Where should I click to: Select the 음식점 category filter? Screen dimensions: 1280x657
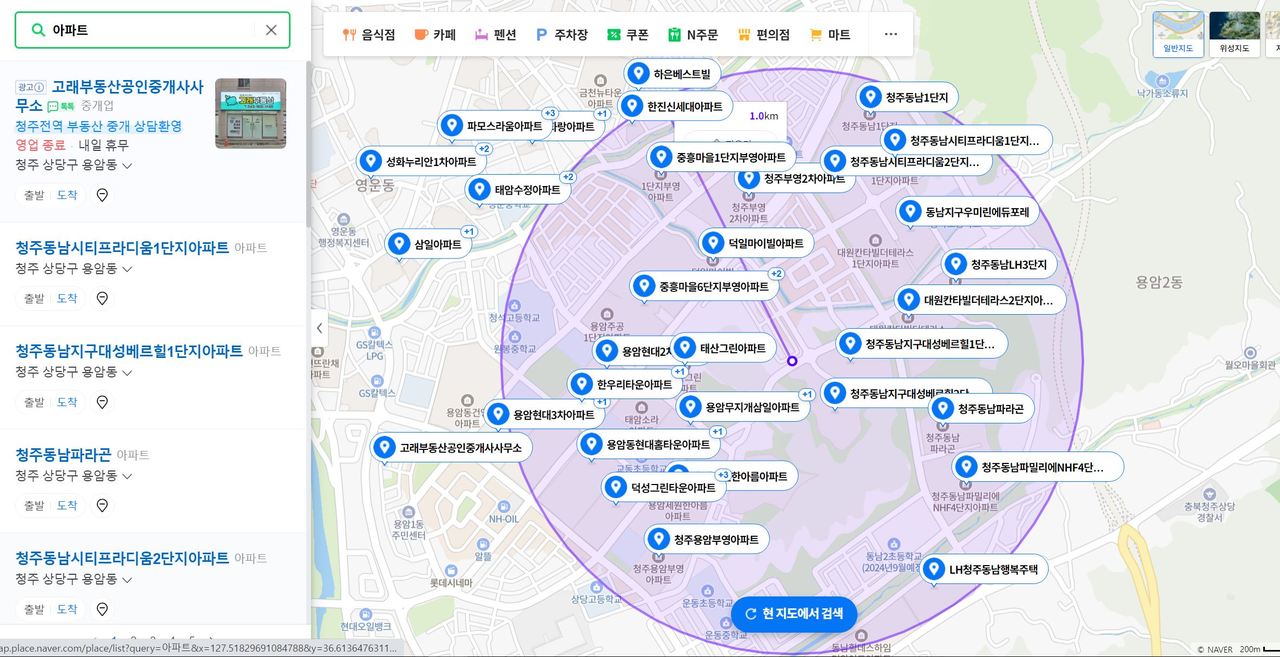coord(369,34)
